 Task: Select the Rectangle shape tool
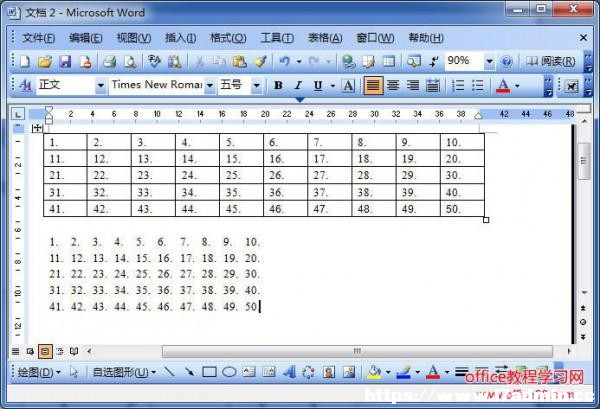(x=209, y=372)
